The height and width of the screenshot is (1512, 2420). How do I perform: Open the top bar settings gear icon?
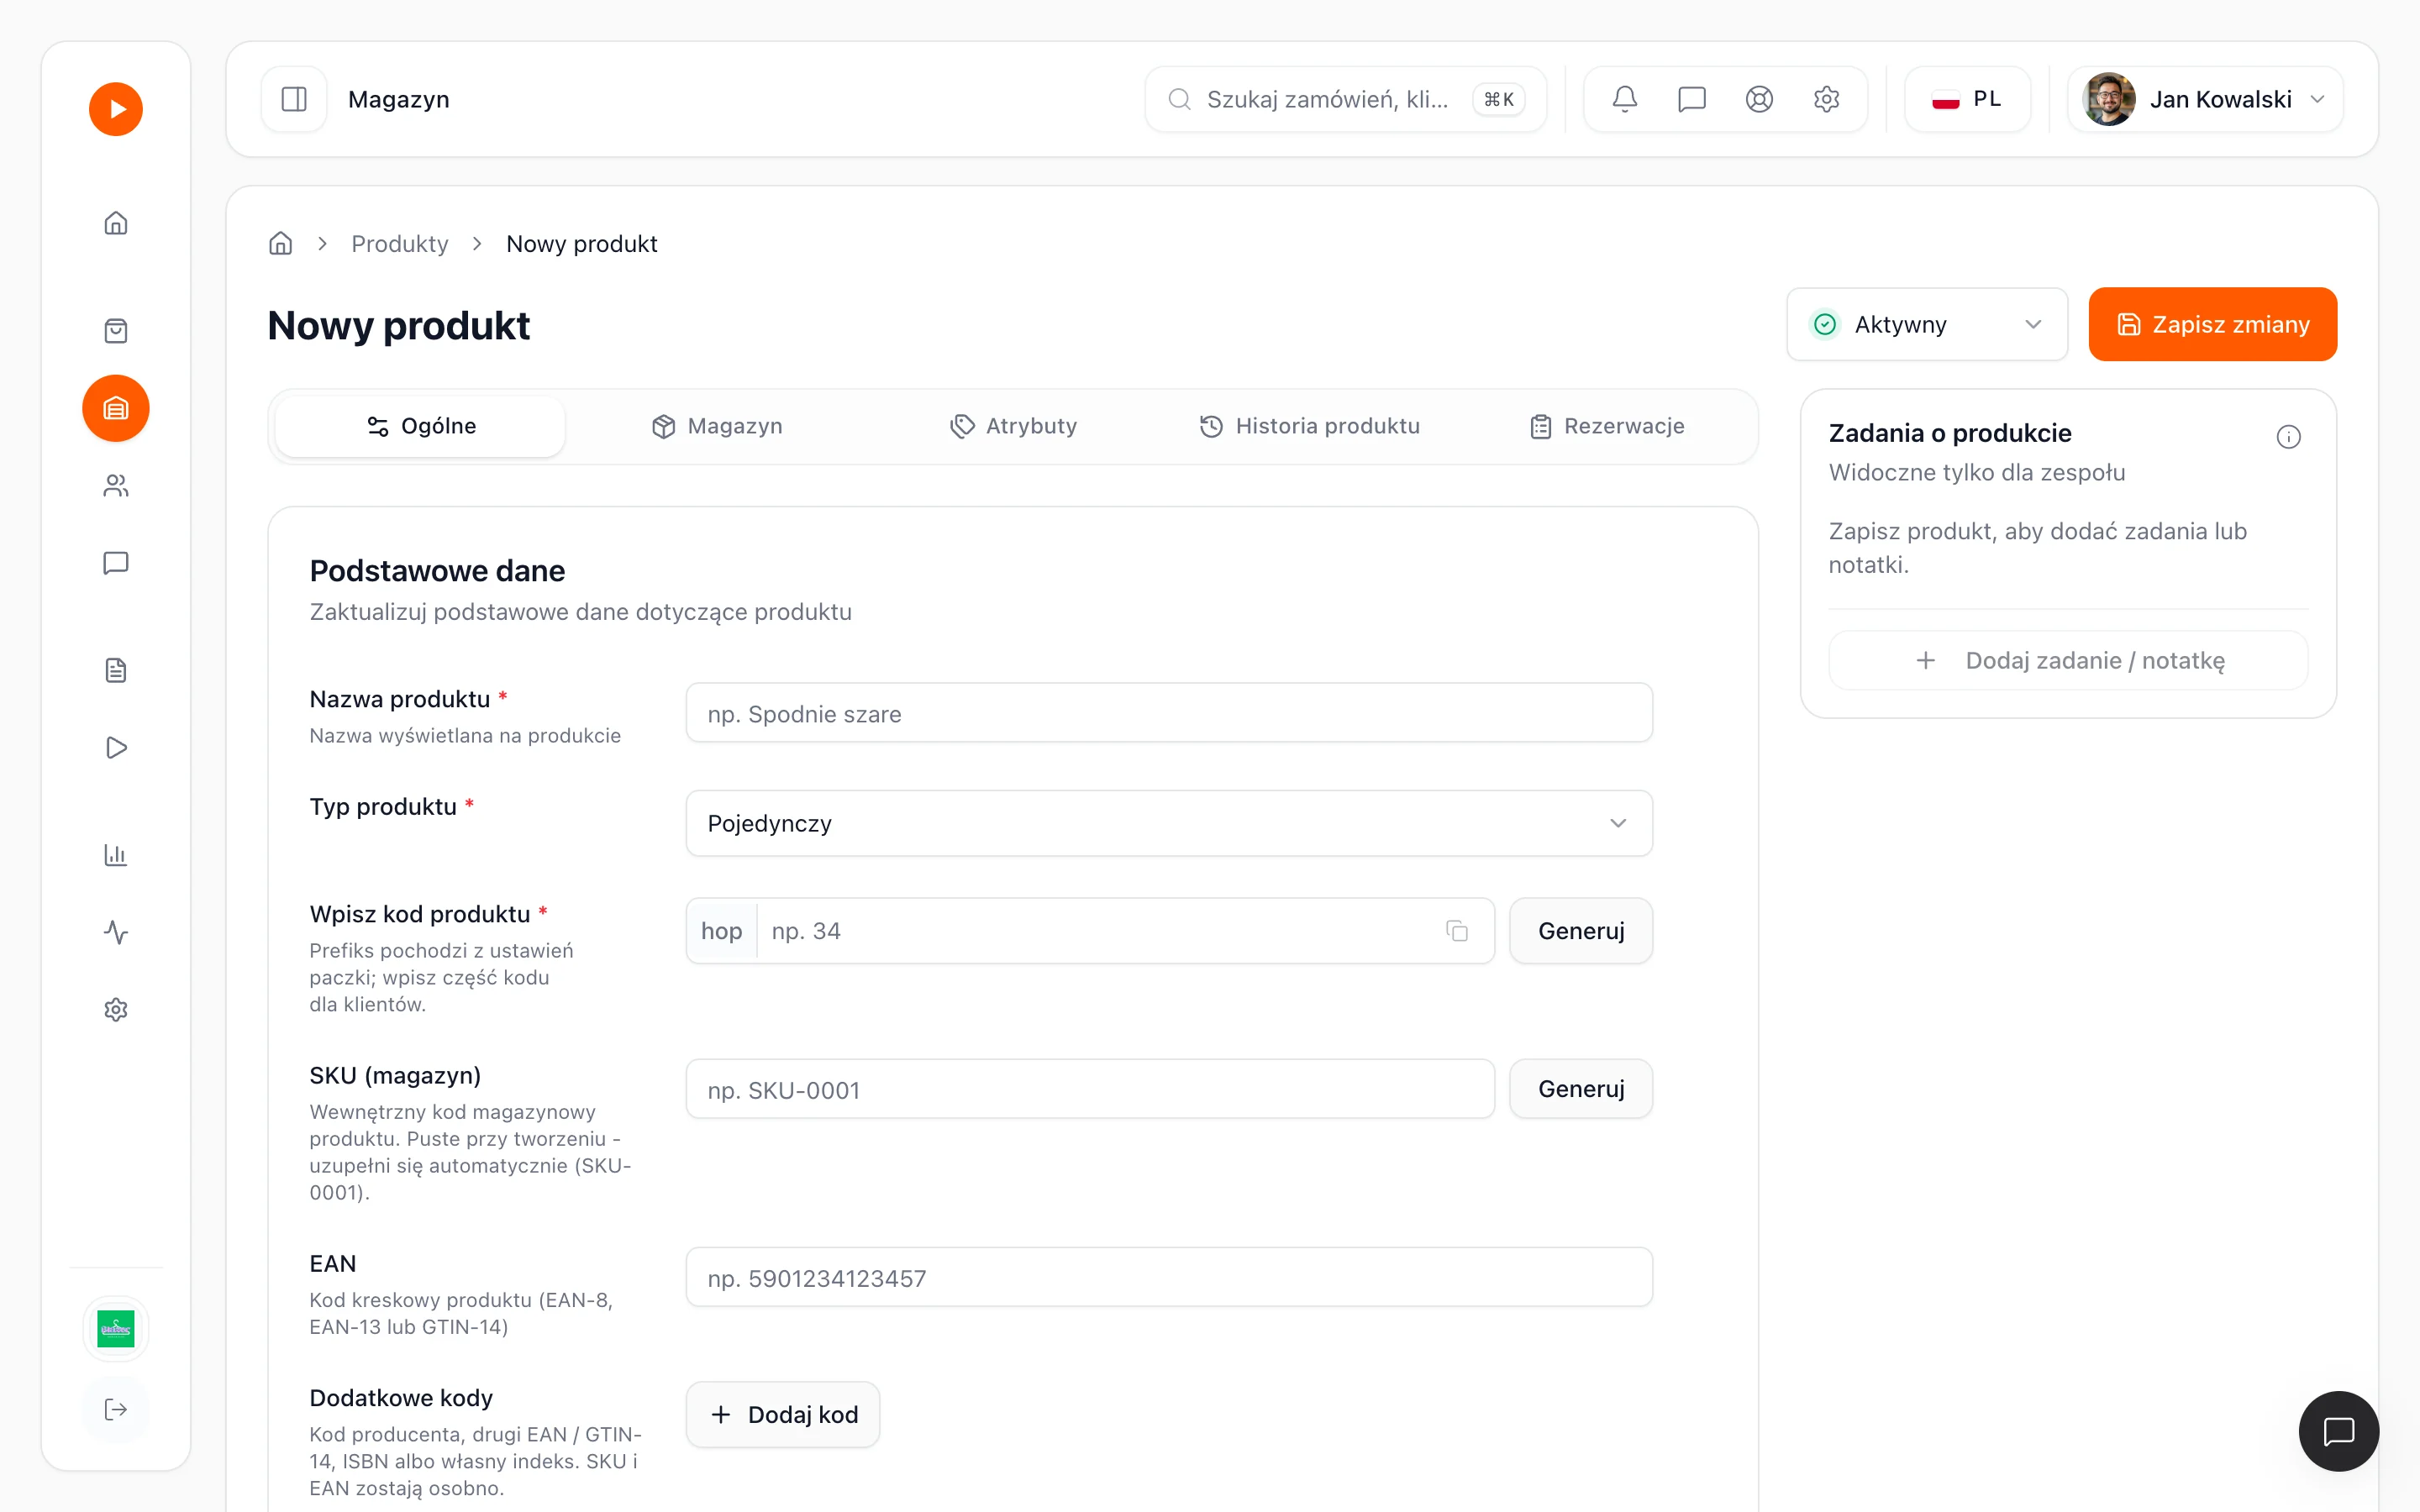pos(1826,99)
